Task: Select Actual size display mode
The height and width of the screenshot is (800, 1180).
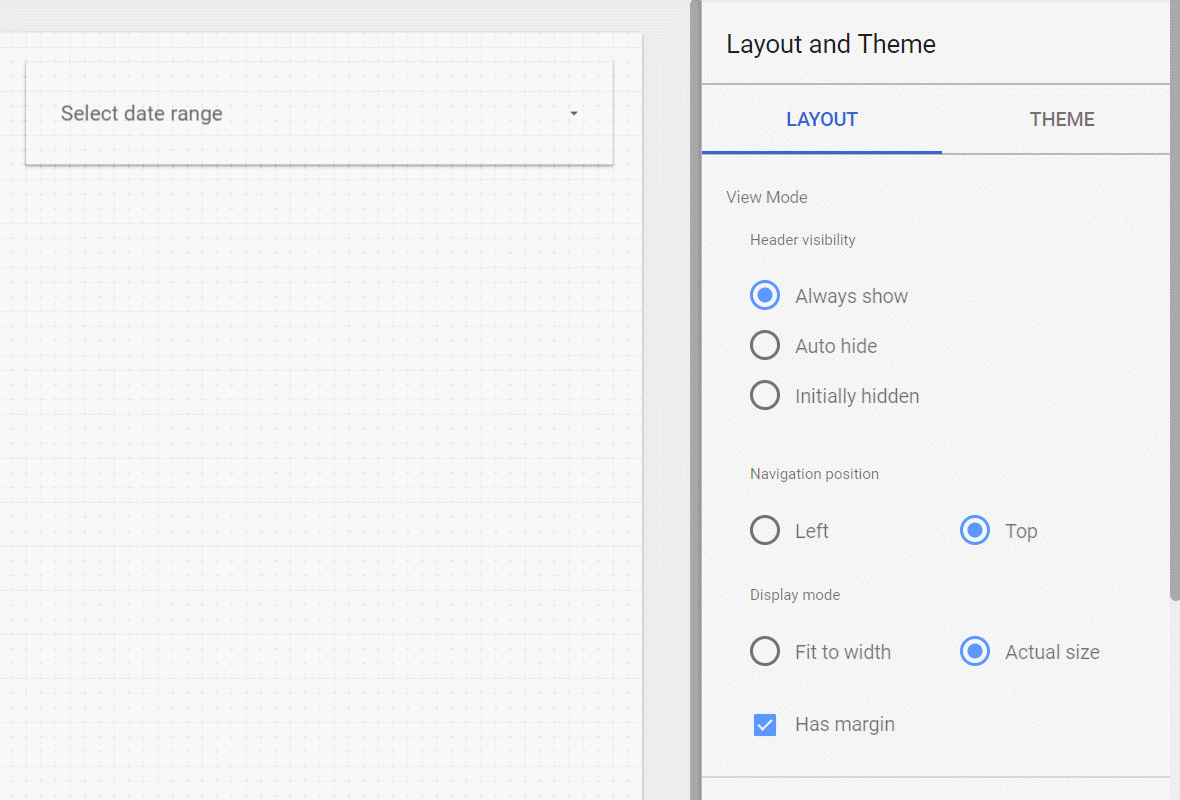Action: tap(975, 652)
